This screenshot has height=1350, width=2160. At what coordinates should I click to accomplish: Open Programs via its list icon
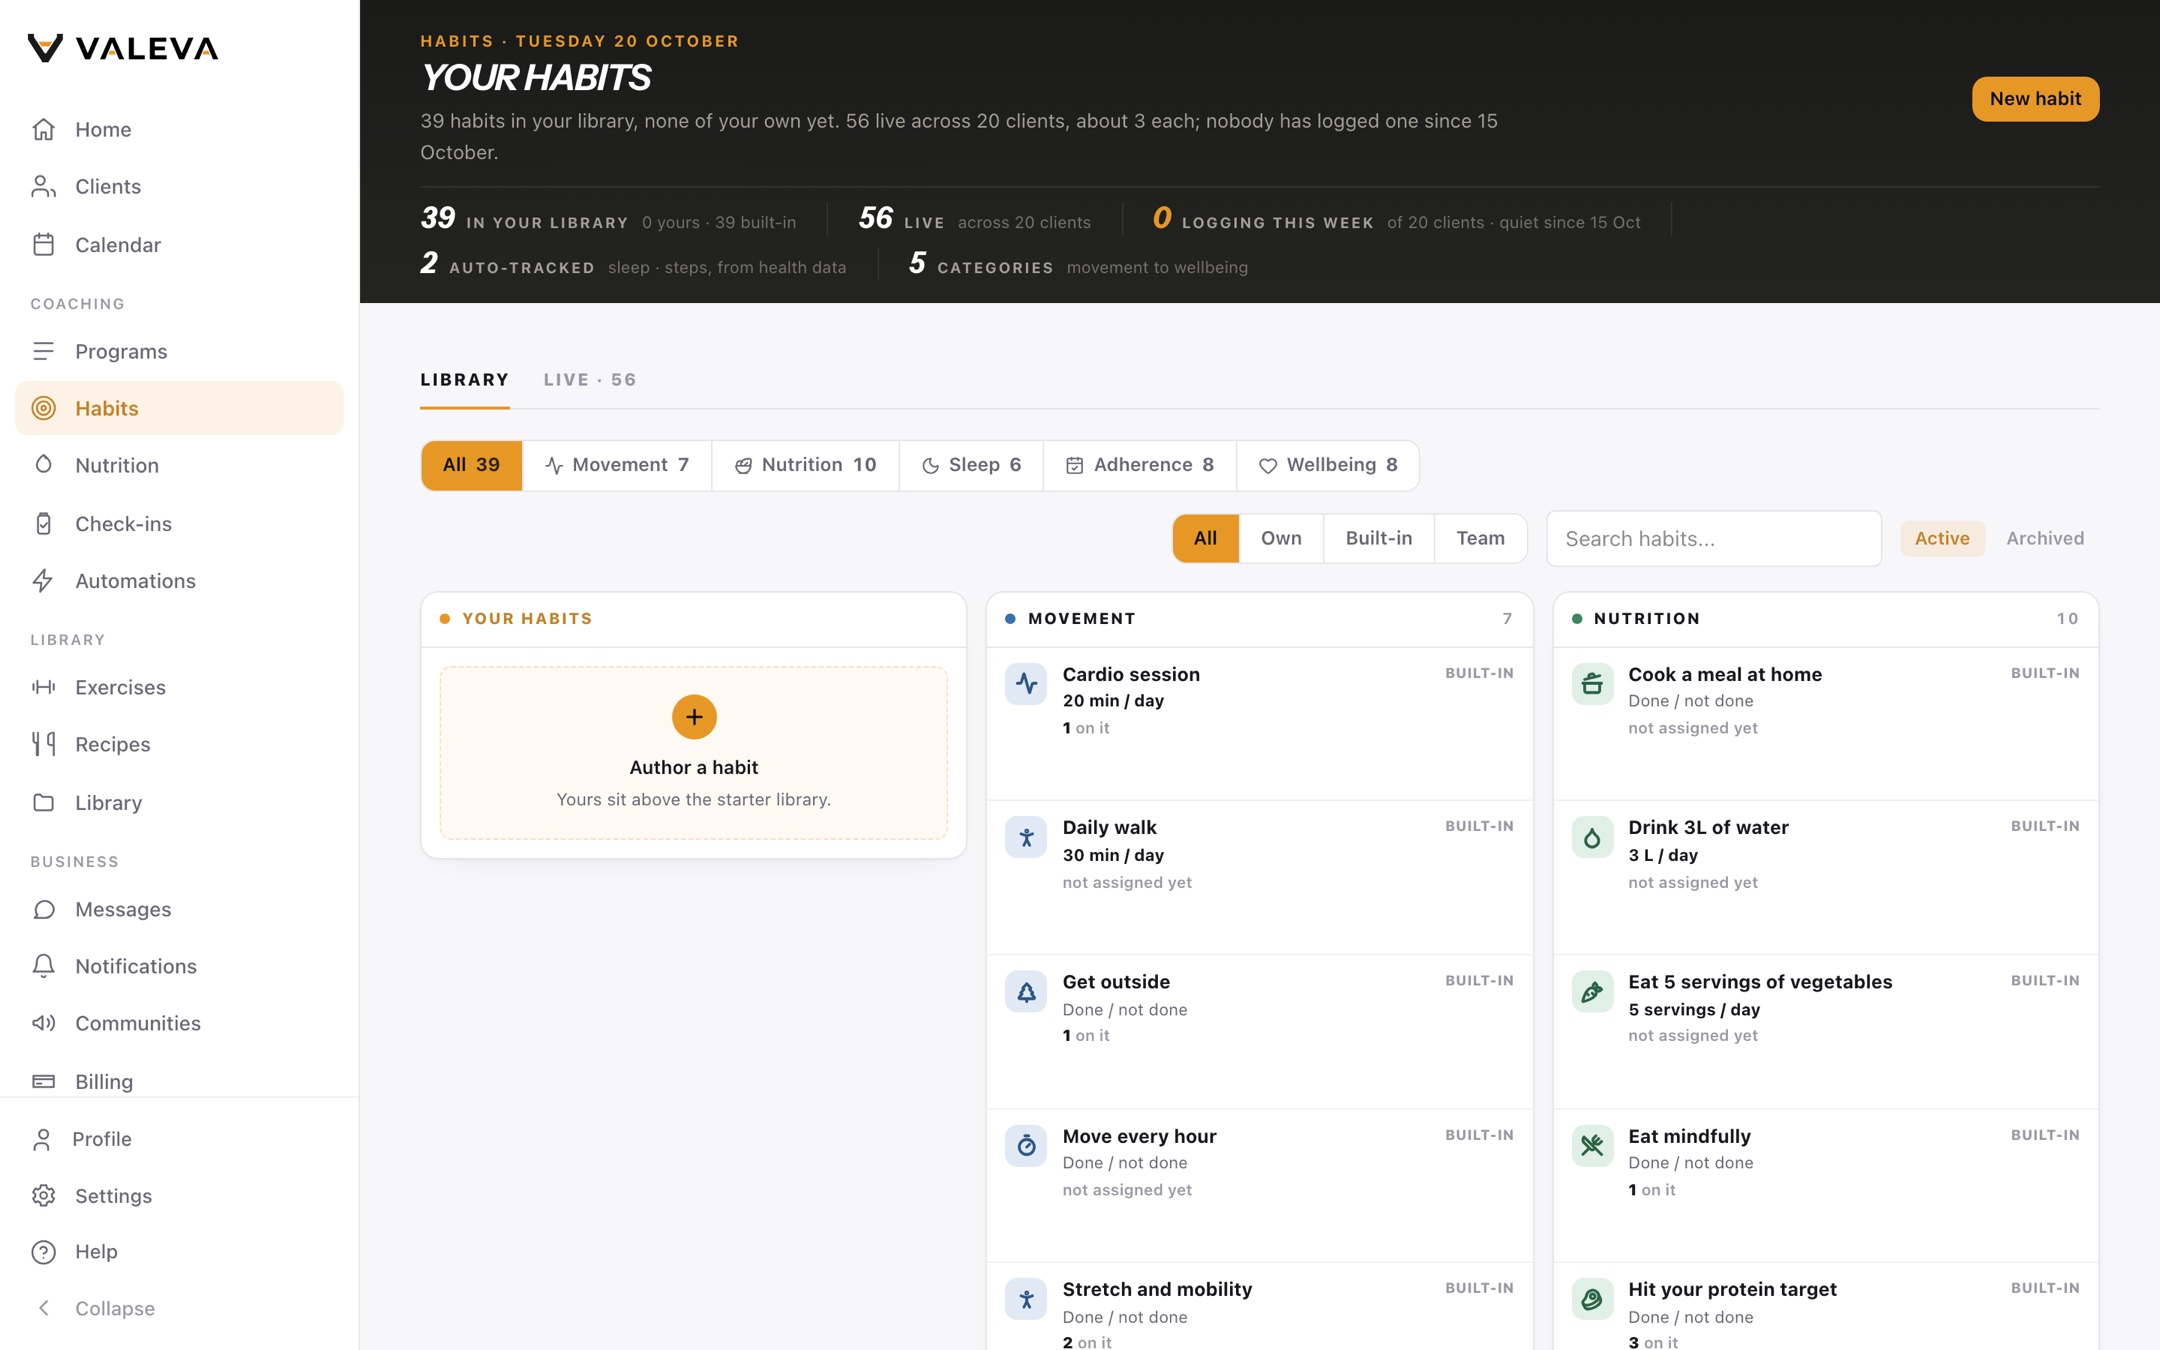click(43, 351)
